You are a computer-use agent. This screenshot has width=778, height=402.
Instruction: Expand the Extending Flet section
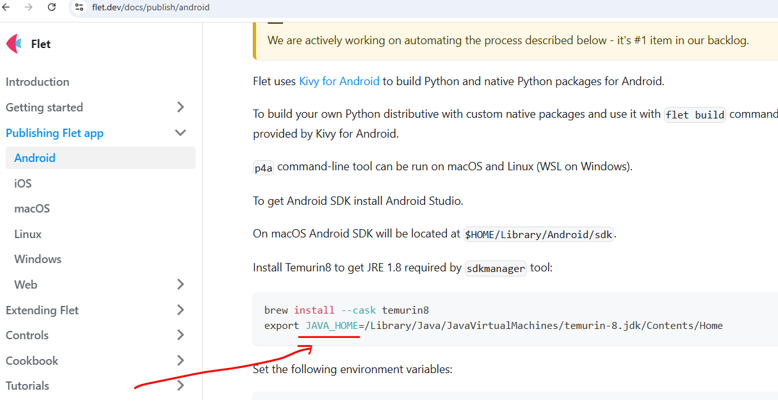pyautogui.click(x=180, y=310)
